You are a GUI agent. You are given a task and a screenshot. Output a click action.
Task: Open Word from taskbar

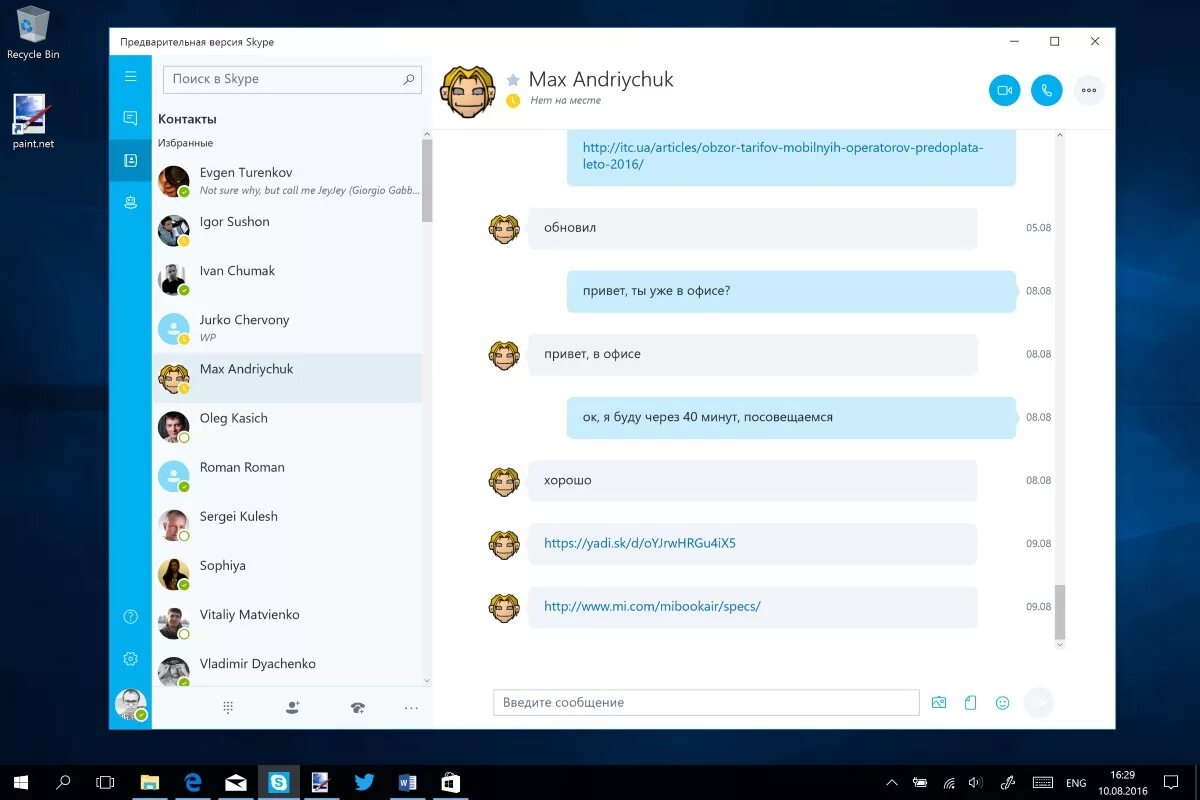pos(407,782)
